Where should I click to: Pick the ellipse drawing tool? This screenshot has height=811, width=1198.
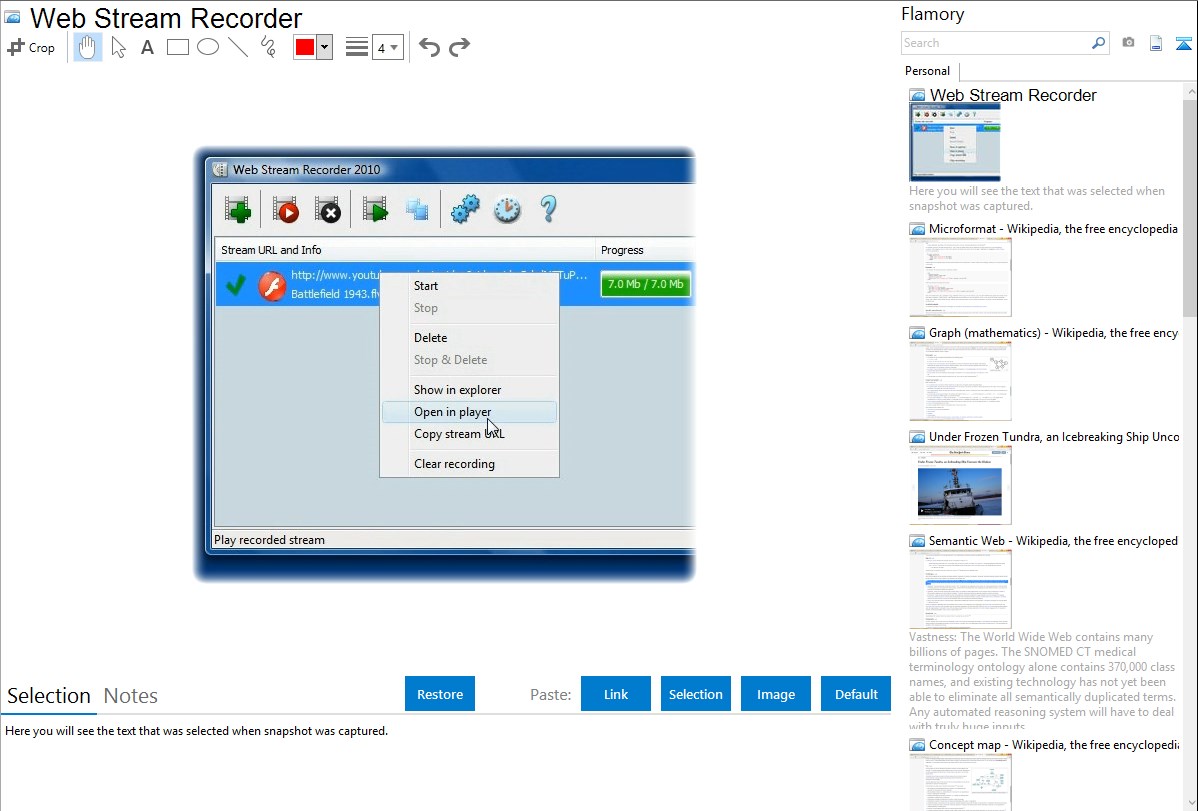click(208, 47)
